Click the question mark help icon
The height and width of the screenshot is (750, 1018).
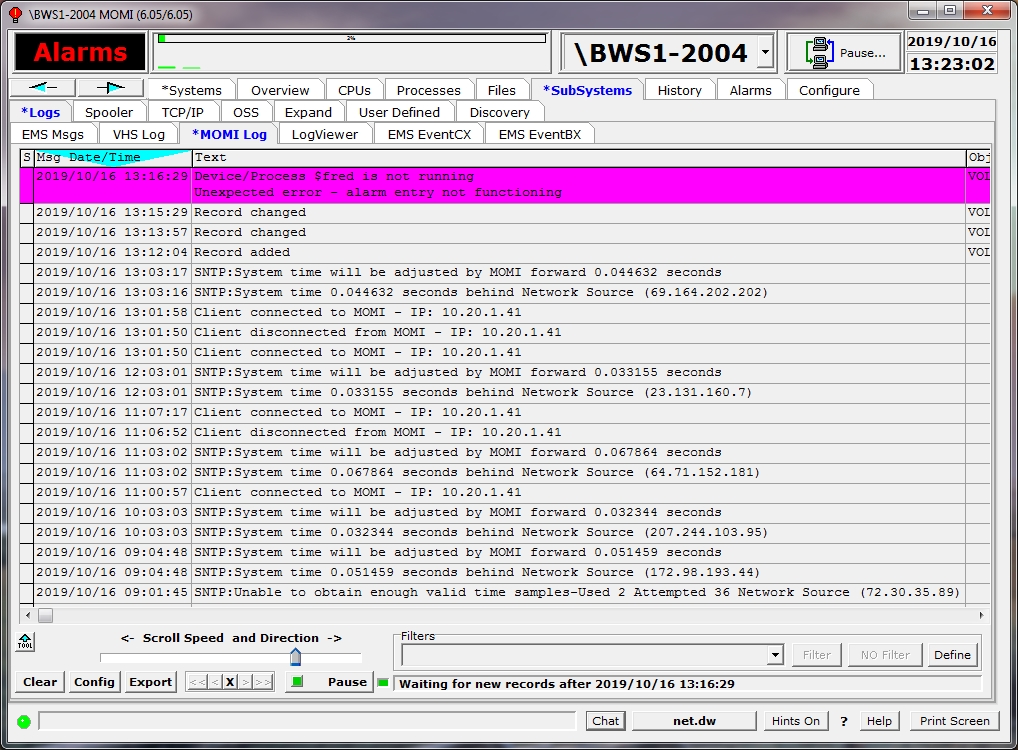(843, 721)
